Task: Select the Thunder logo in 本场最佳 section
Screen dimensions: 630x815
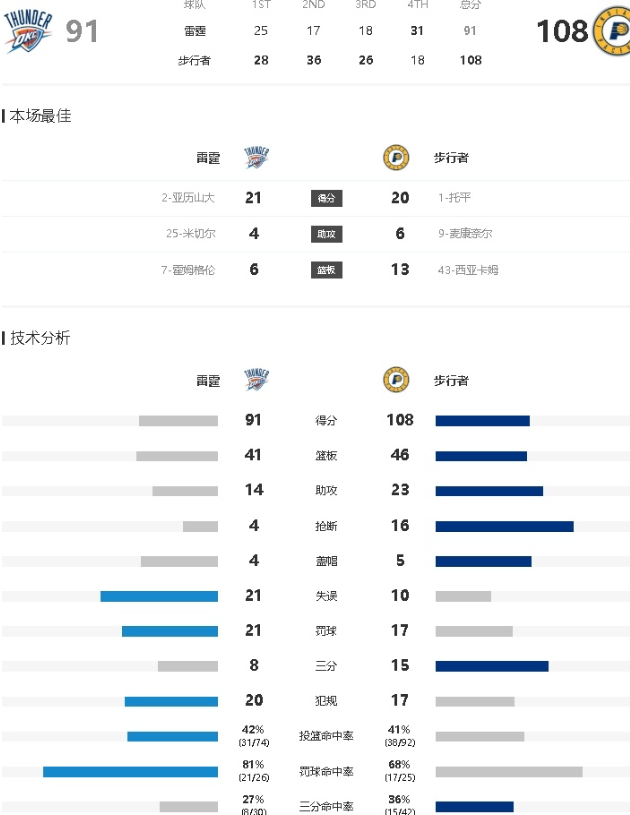Action: pyautogui.click(x=256, y=157)
